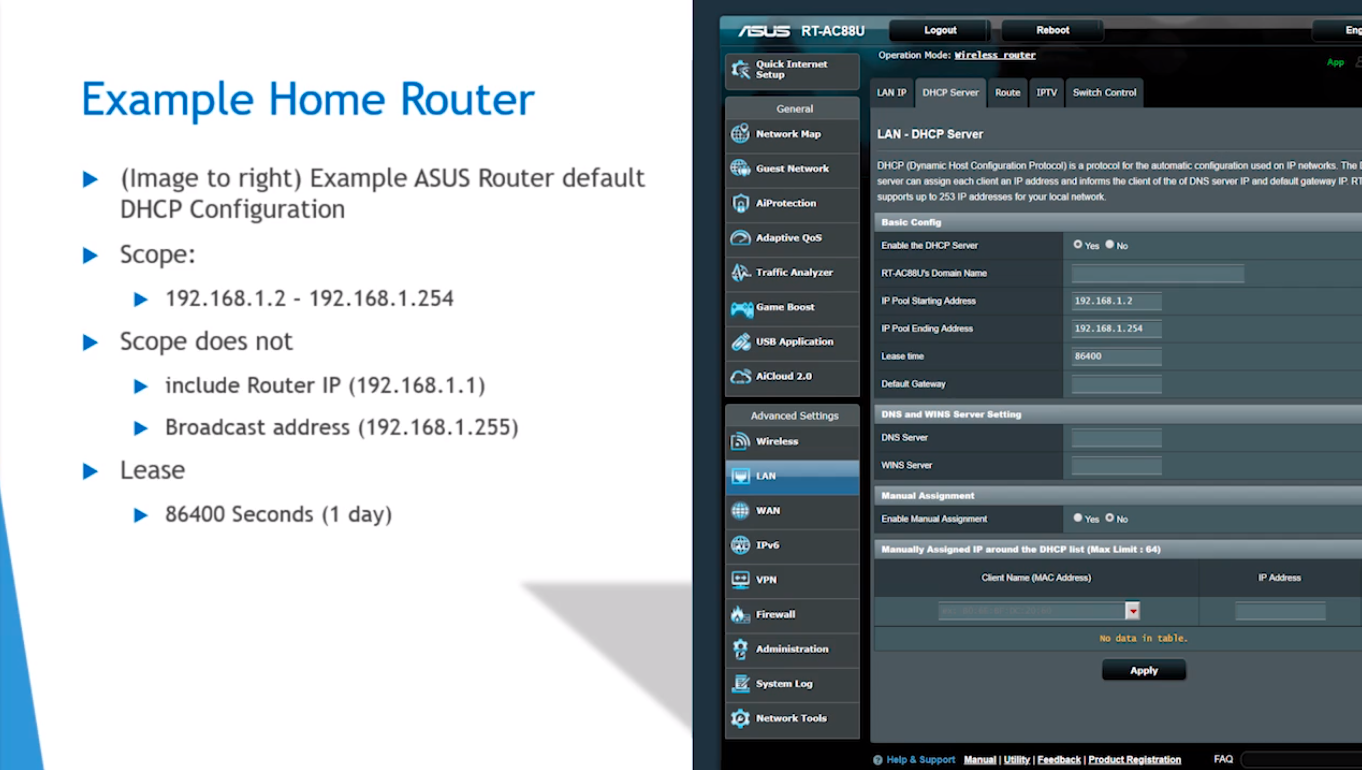1362x770 pixels.
Task: Click the Logout button
Action: click(940, 30)
